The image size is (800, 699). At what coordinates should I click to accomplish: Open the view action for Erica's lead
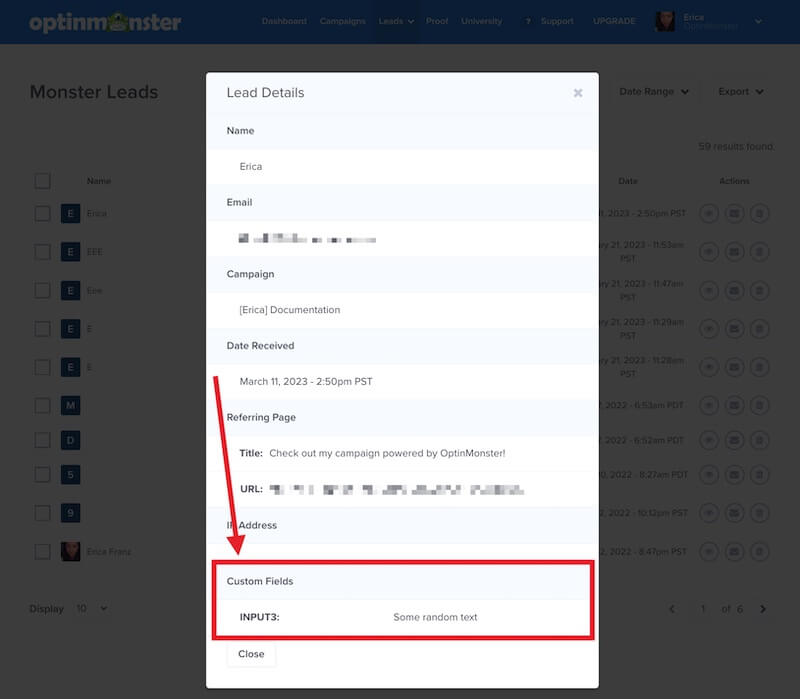click(x=708, y=213)
